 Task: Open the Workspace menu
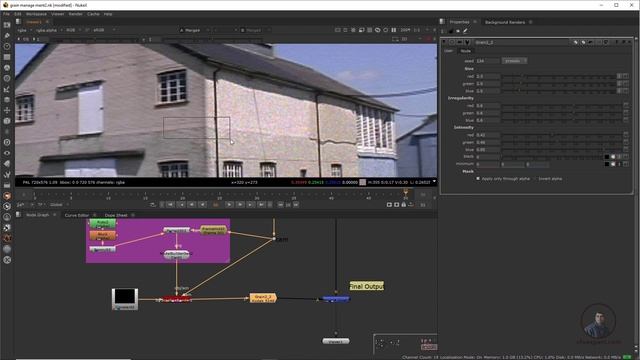click(x=36, y=14)
